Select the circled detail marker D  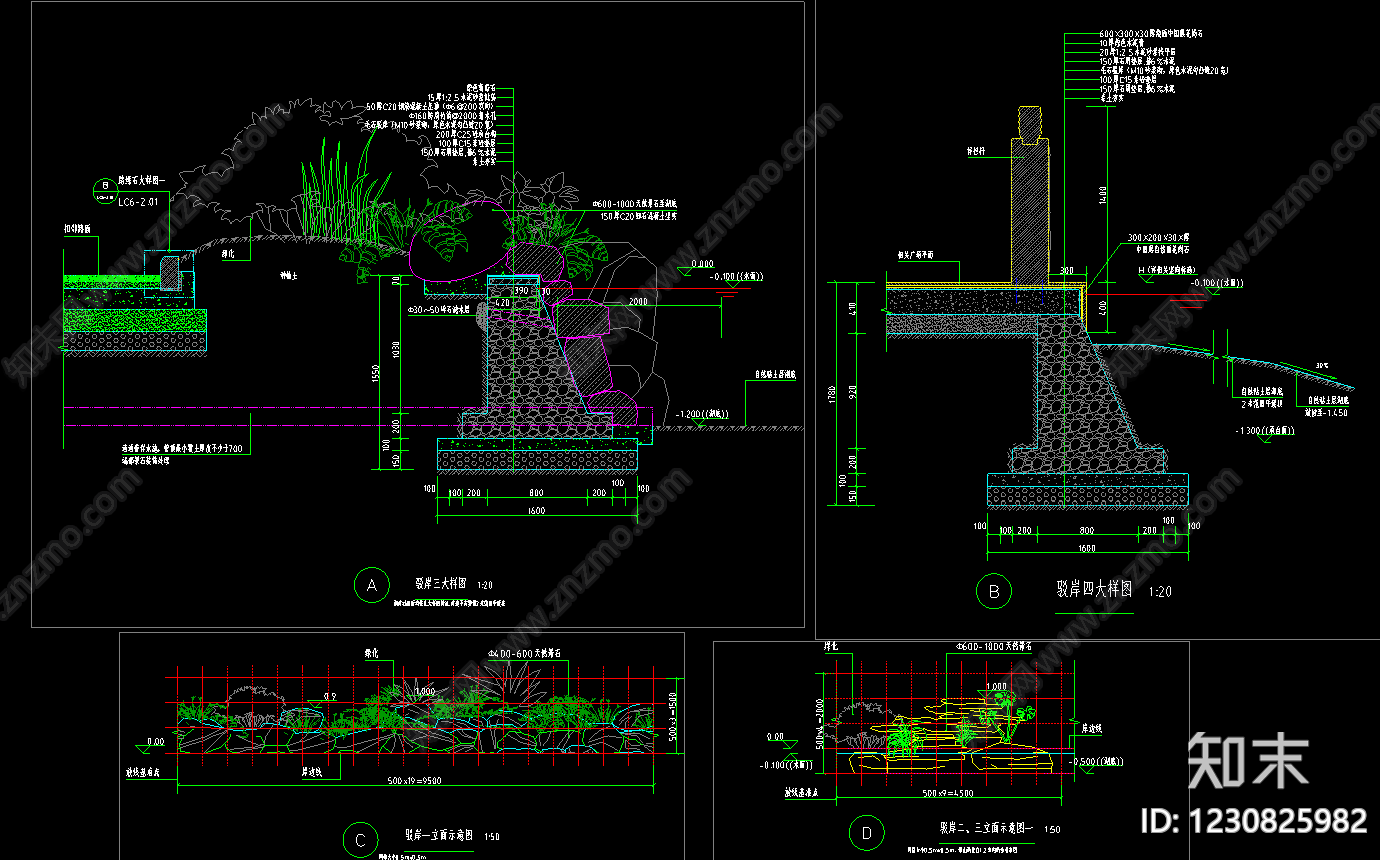[866, 832]
